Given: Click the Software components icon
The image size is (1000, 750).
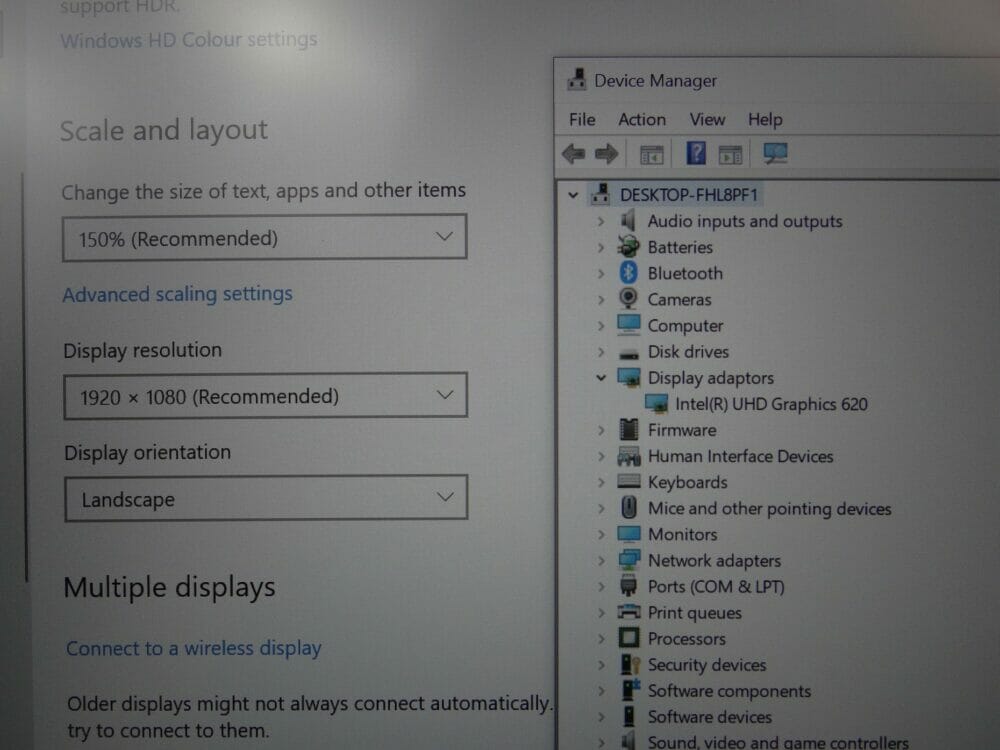Looking at the screenshot, I should [630, 690].
